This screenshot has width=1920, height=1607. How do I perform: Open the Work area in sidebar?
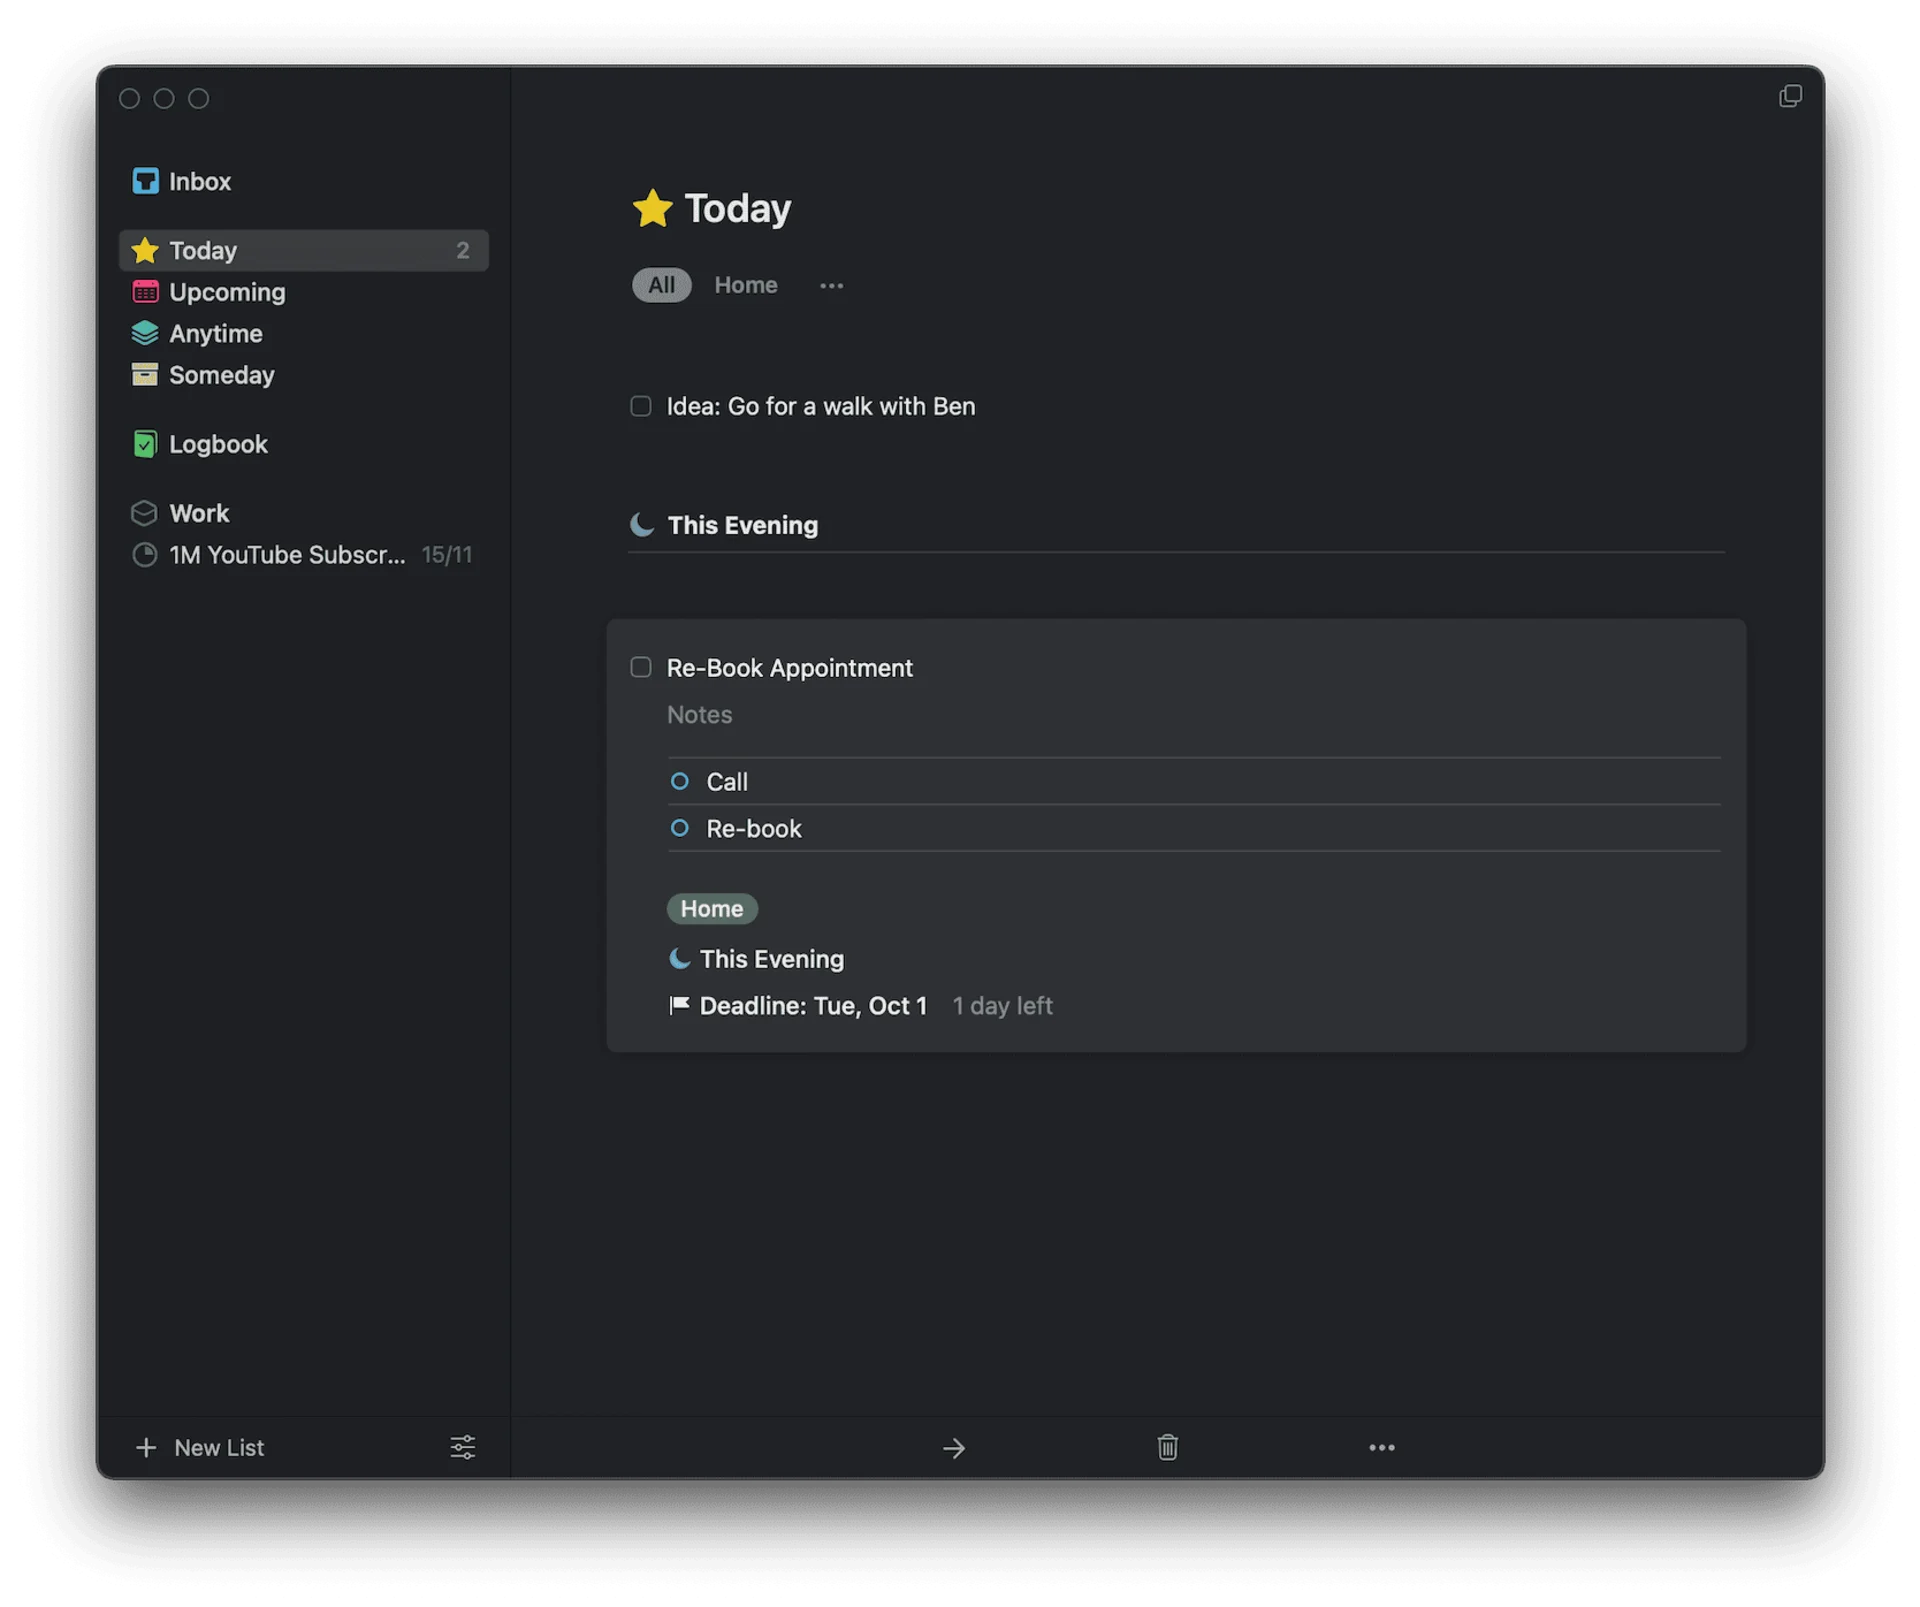(198, 513)
